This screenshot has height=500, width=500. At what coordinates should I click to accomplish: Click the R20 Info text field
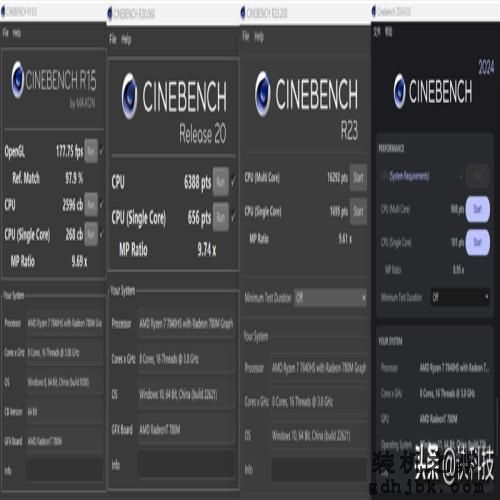coord(186,464)
